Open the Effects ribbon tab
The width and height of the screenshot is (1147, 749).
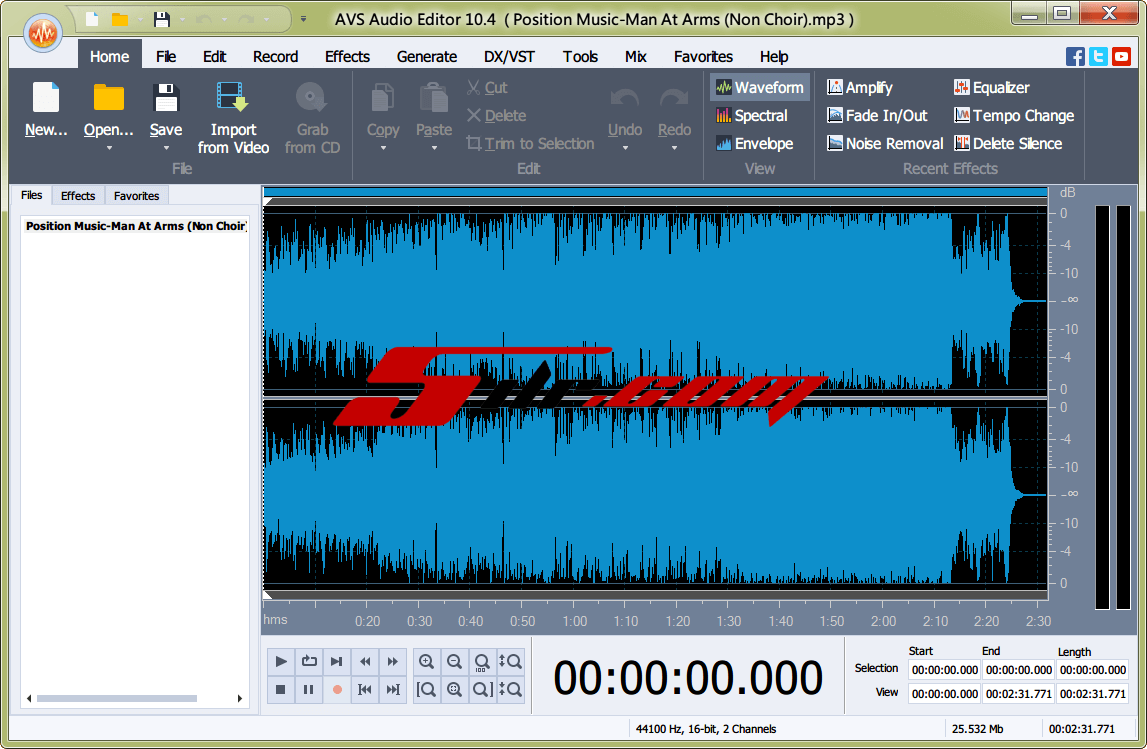[x=347, y=57]
